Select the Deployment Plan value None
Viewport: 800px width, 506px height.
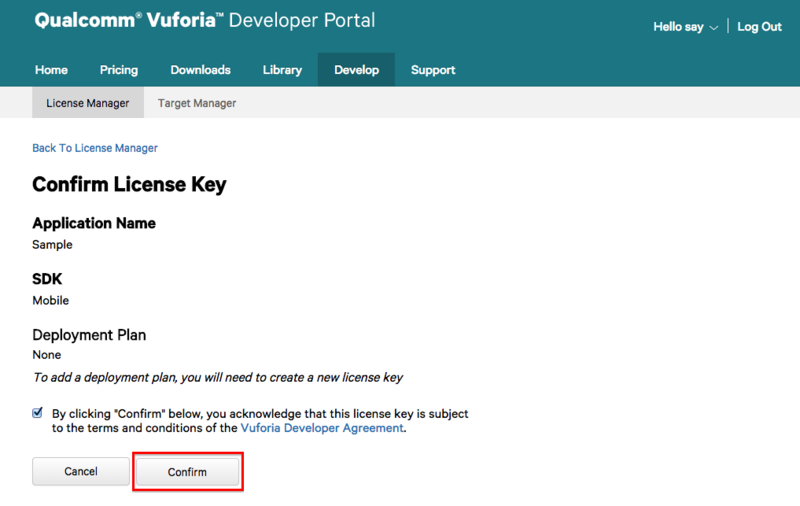tap(46, 355)
